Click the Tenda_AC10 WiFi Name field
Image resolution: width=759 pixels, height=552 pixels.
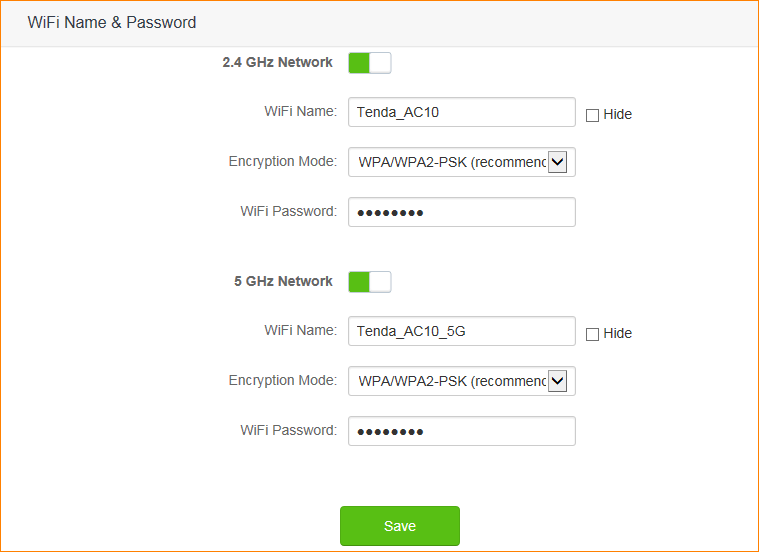click(x=461, y=112)
